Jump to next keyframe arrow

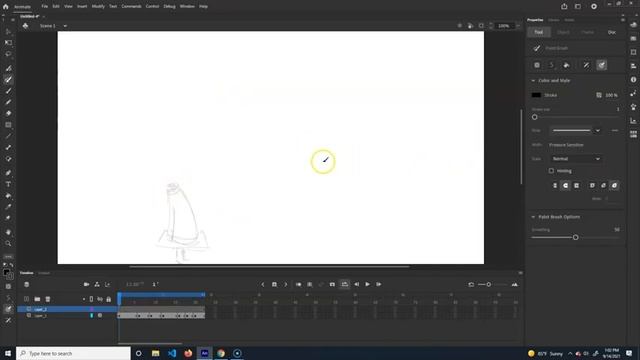tap(286, 284)
